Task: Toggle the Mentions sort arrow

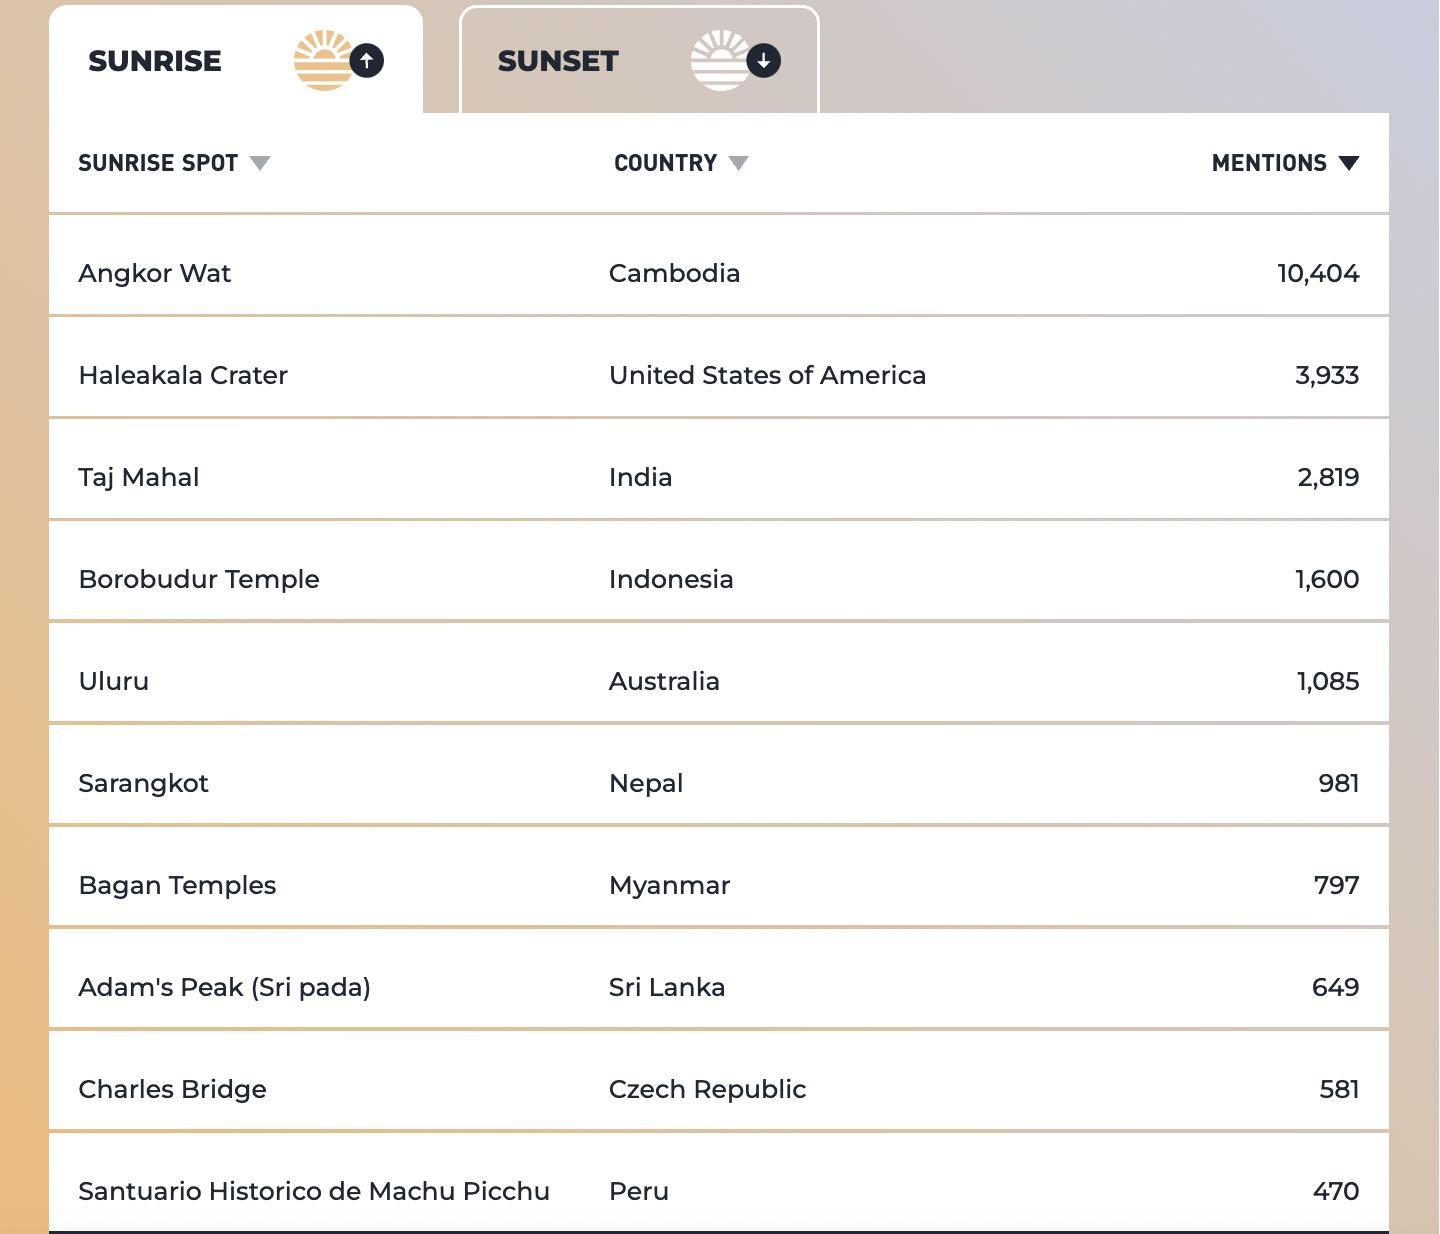Action: [1348, 163]
